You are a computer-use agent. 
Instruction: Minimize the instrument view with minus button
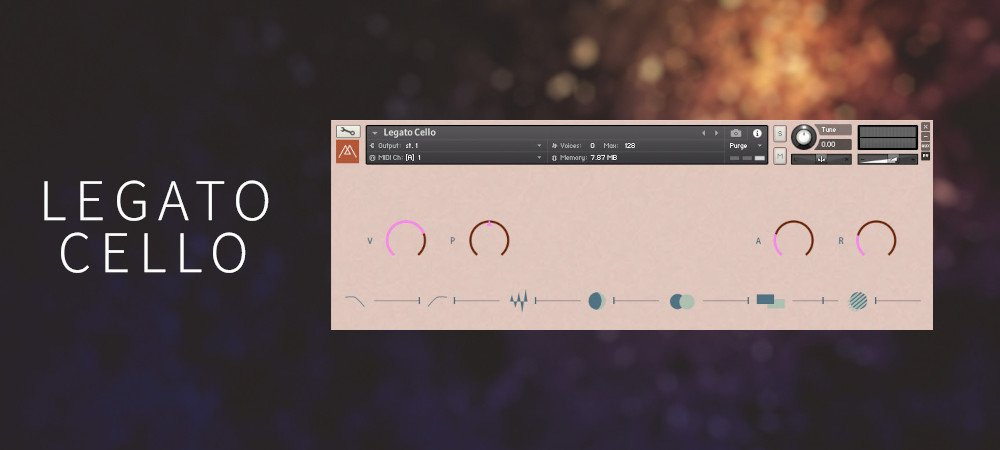click(x=925, y=136)
